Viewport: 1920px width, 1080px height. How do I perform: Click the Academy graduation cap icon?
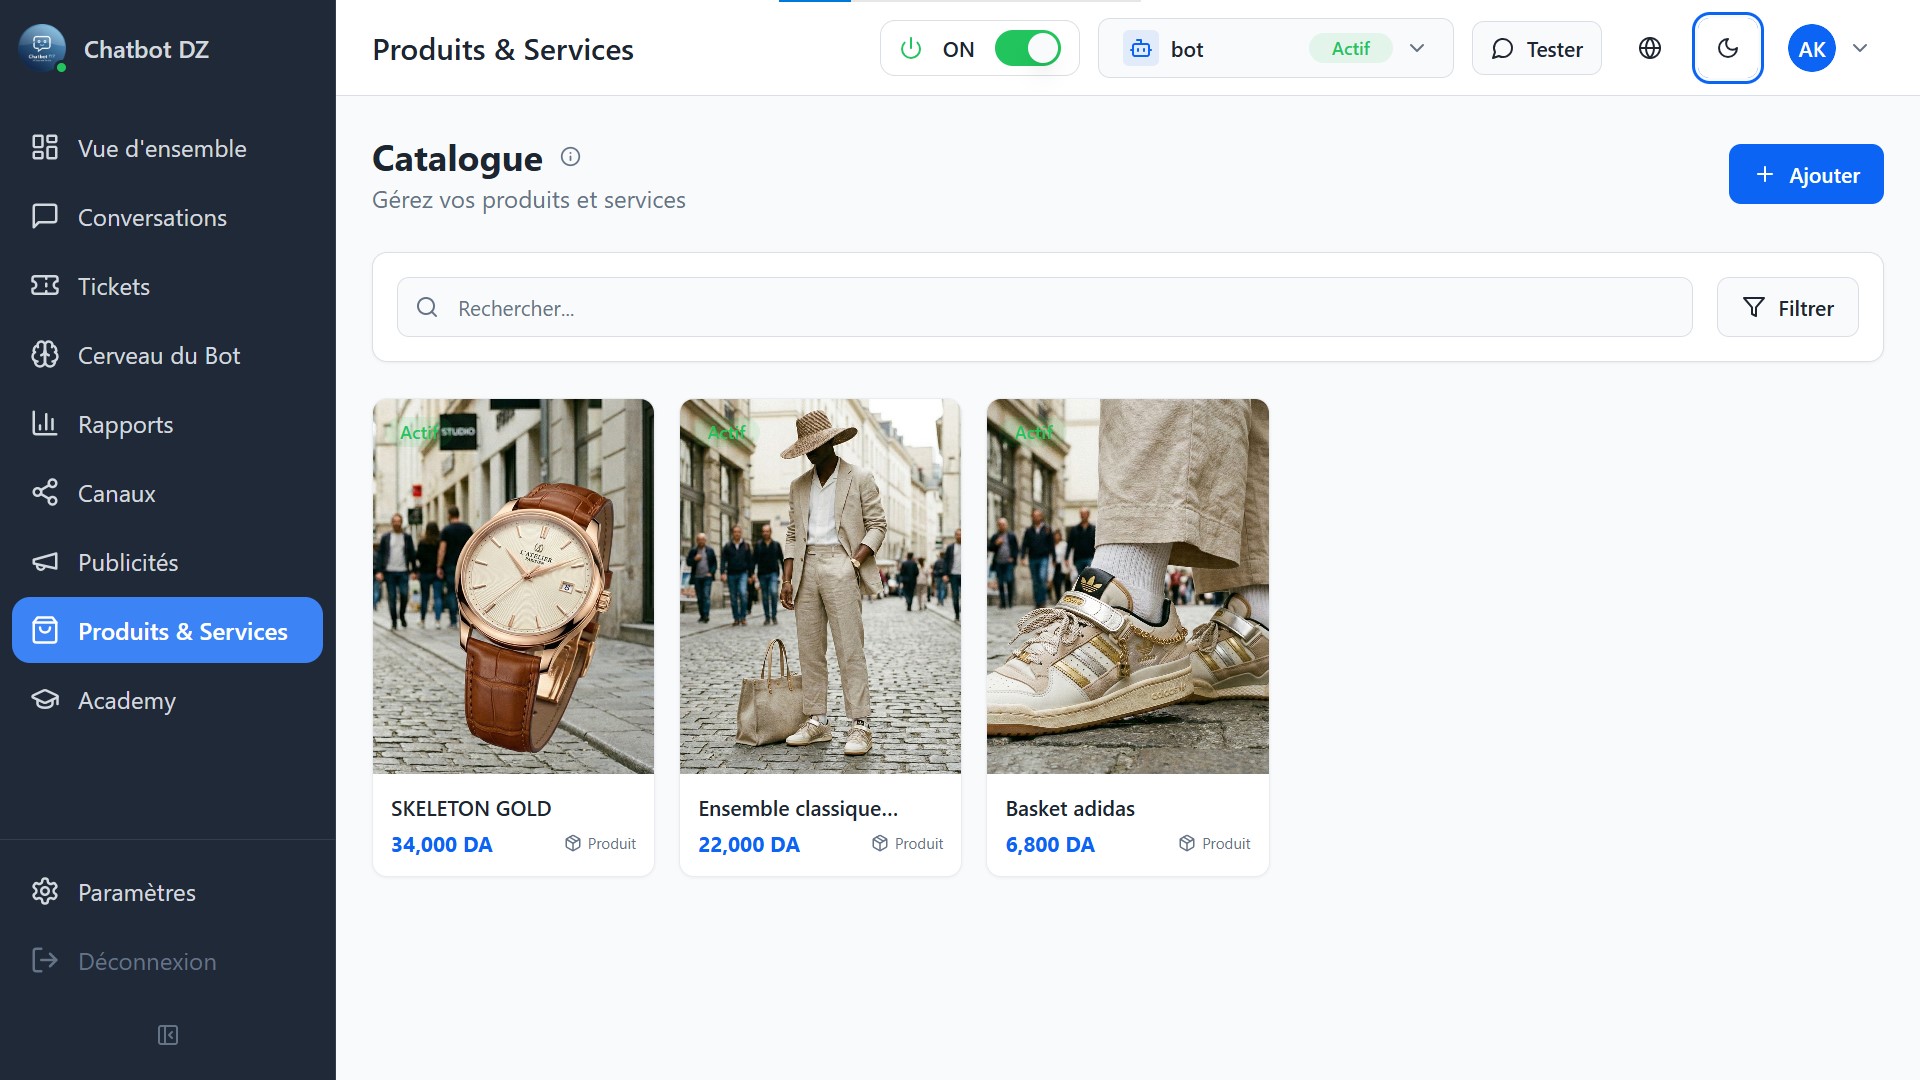pyautogui.click(x=45, y=700)
